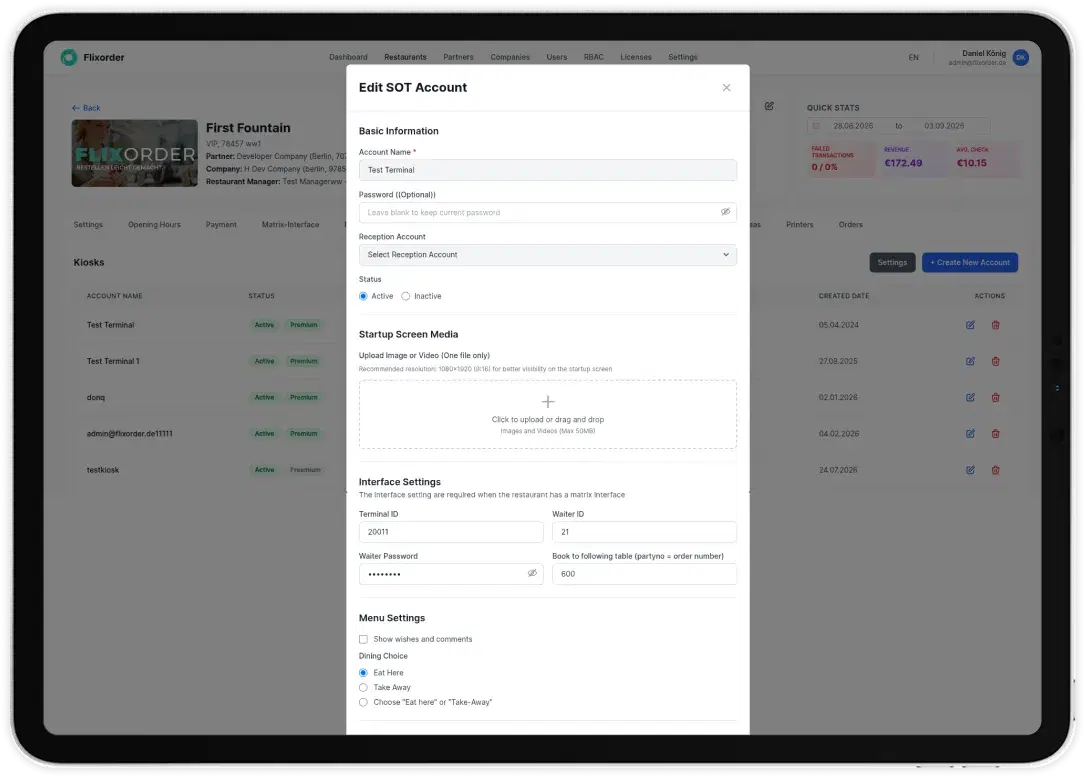
Task: Select the Active status radio button
Action: 364,297
